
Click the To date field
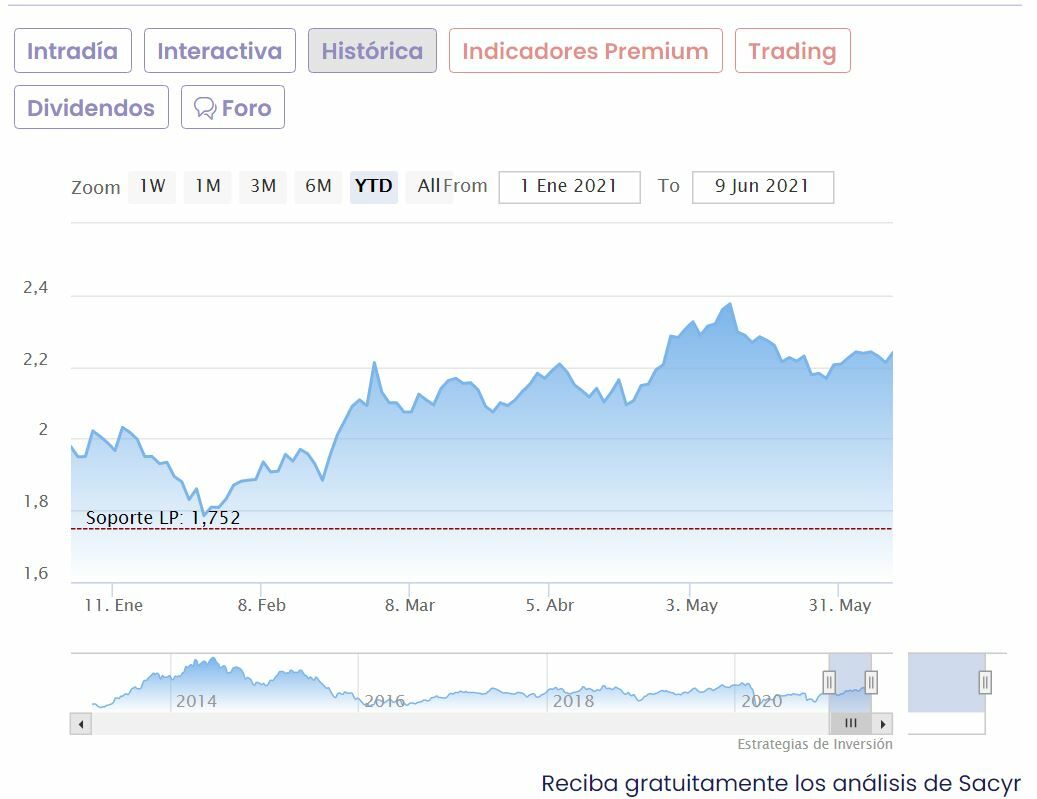tap(762, 186)
